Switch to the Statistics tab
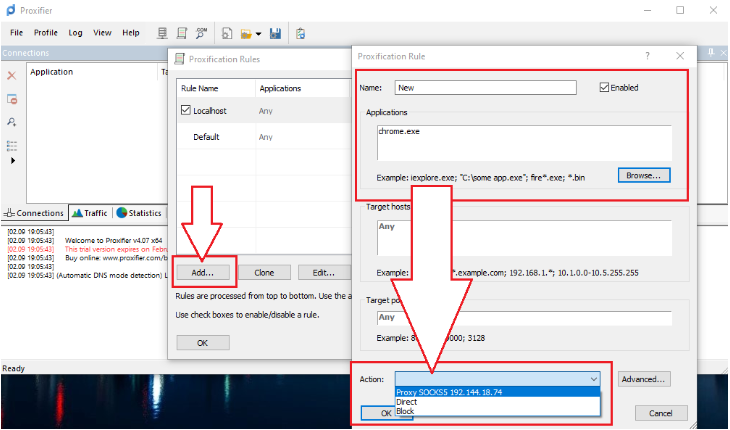730x430 pixels. tap(139, 213)
